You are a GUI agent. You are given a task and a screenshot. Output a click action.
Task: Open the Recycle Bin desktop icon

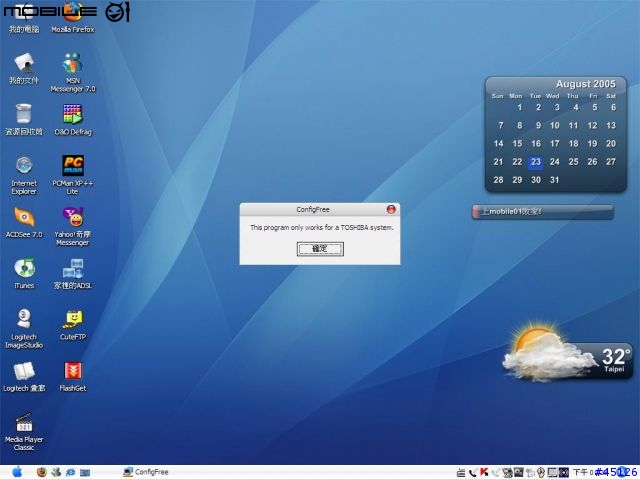point(24,119)
